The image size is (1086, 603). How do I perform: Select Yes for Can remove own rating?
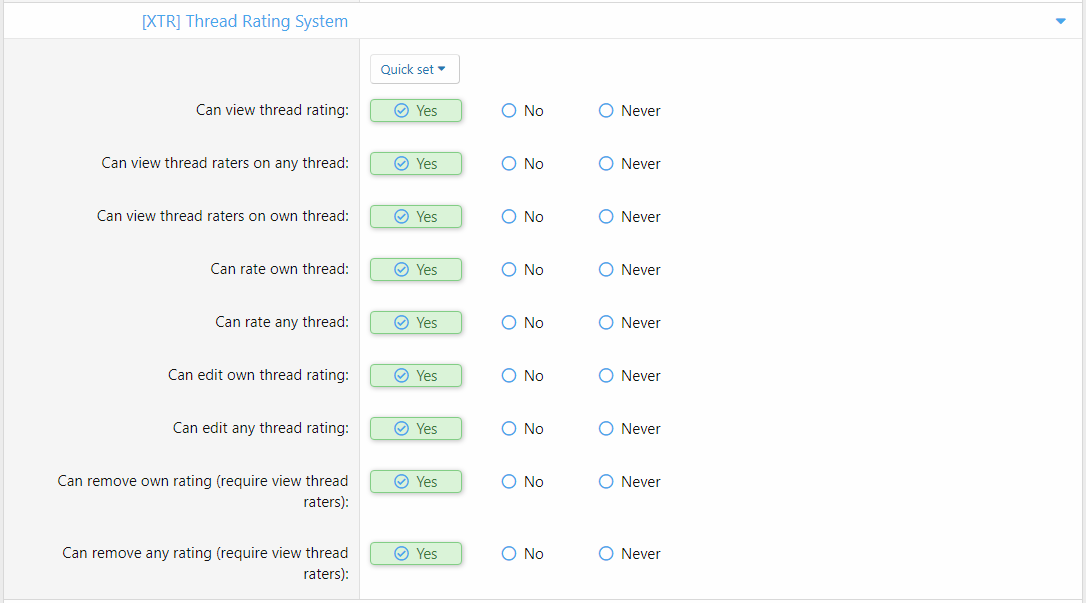click(x=416, y=482)
